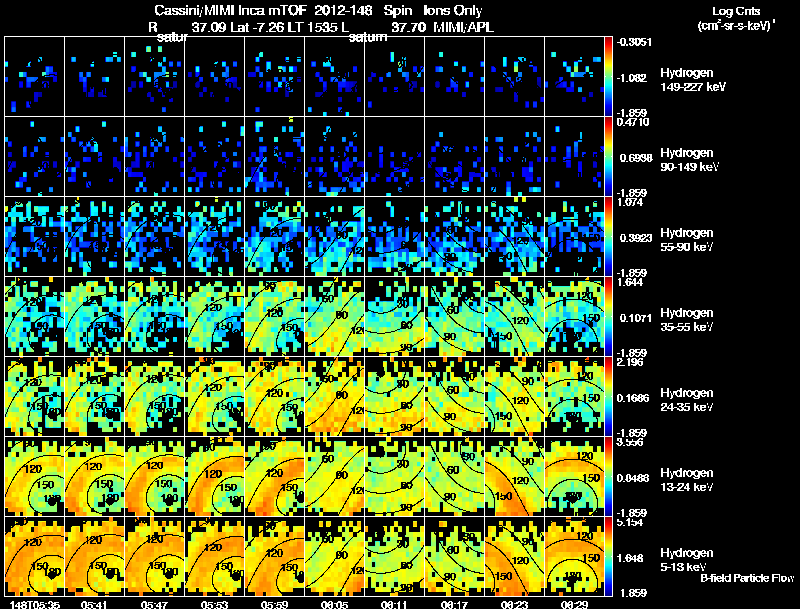Click the 148T05:35 time label
The width and height of the screenshot is (800, 609).
(35, 604)
